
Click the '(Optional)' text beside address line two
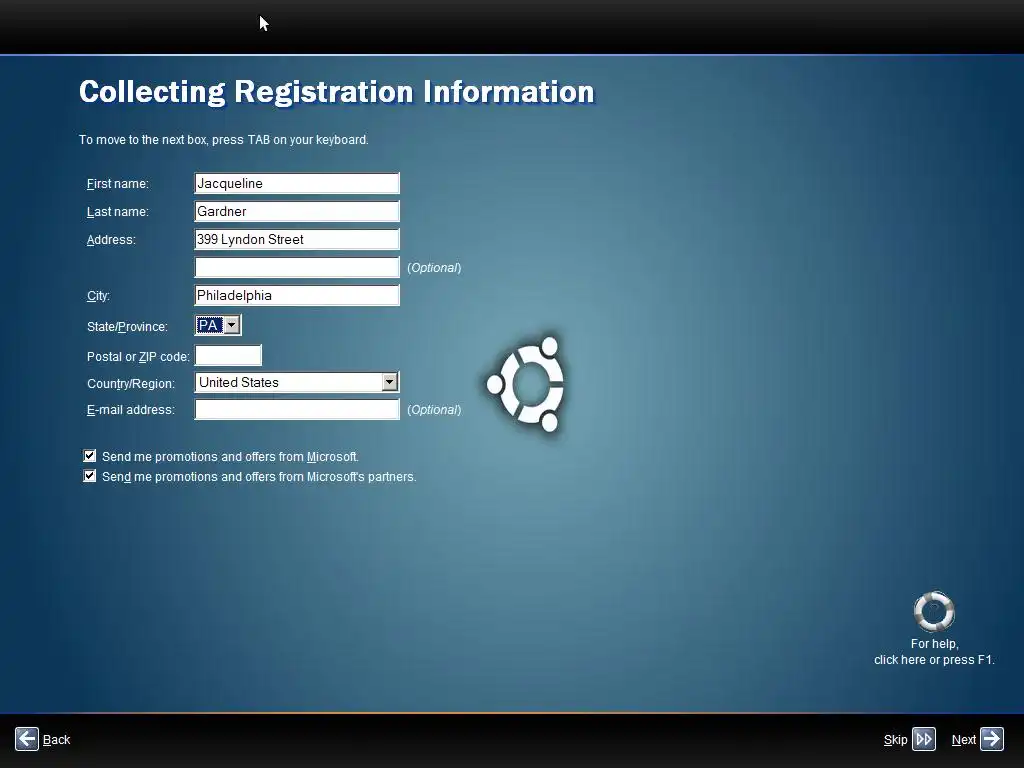tap(434, 268)
